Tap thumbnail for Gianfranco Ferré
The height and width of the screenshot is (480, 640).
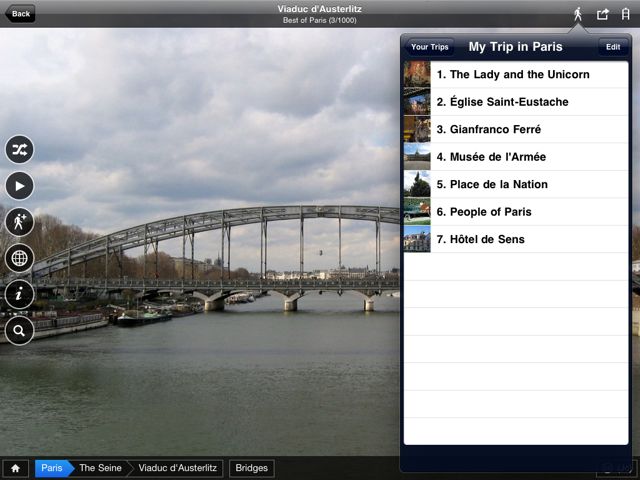[x=417, y=129]
